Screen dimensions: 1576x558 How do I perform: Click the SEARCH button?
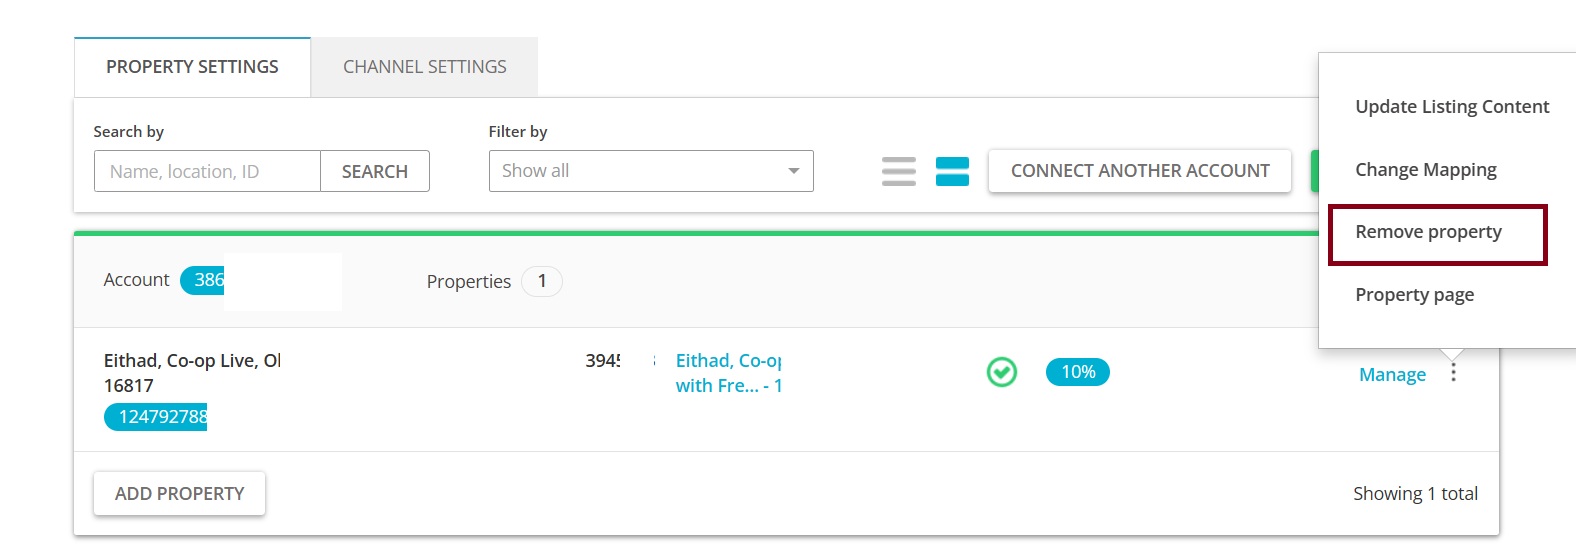pyautogui.click(x=375, y=171)
